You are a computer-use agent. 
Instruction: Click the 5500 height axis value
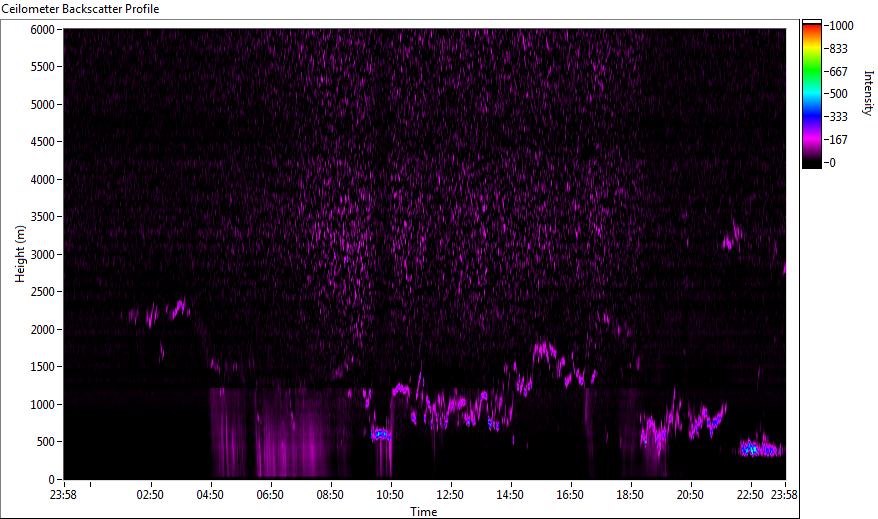(x=43, y=67)
